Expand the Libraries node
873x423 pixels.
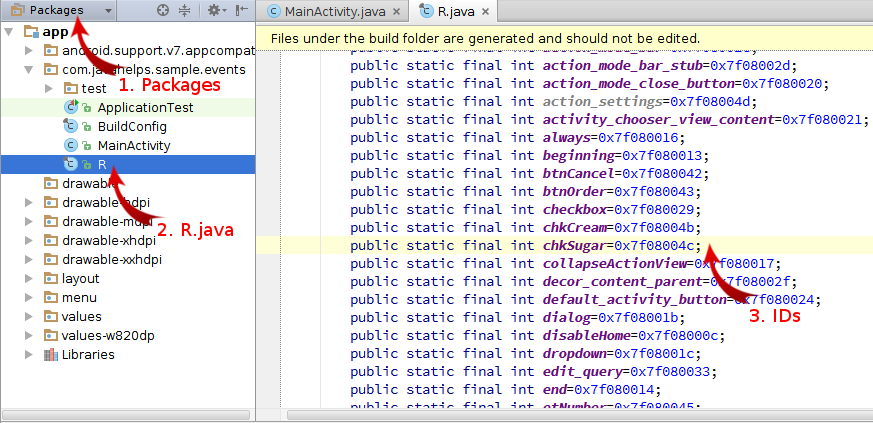[29, 355]
